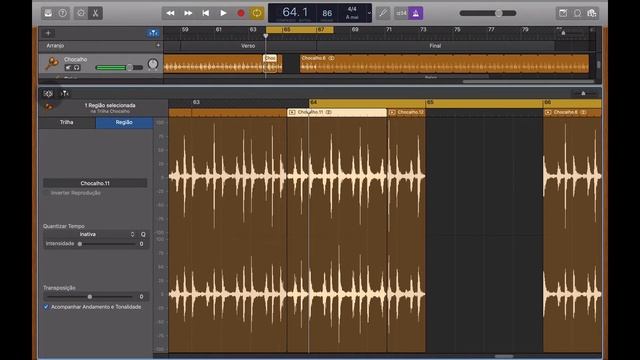The image size is (640, 360).
Task: Click '1 Região selecionada' text
Action: [110, 105]
